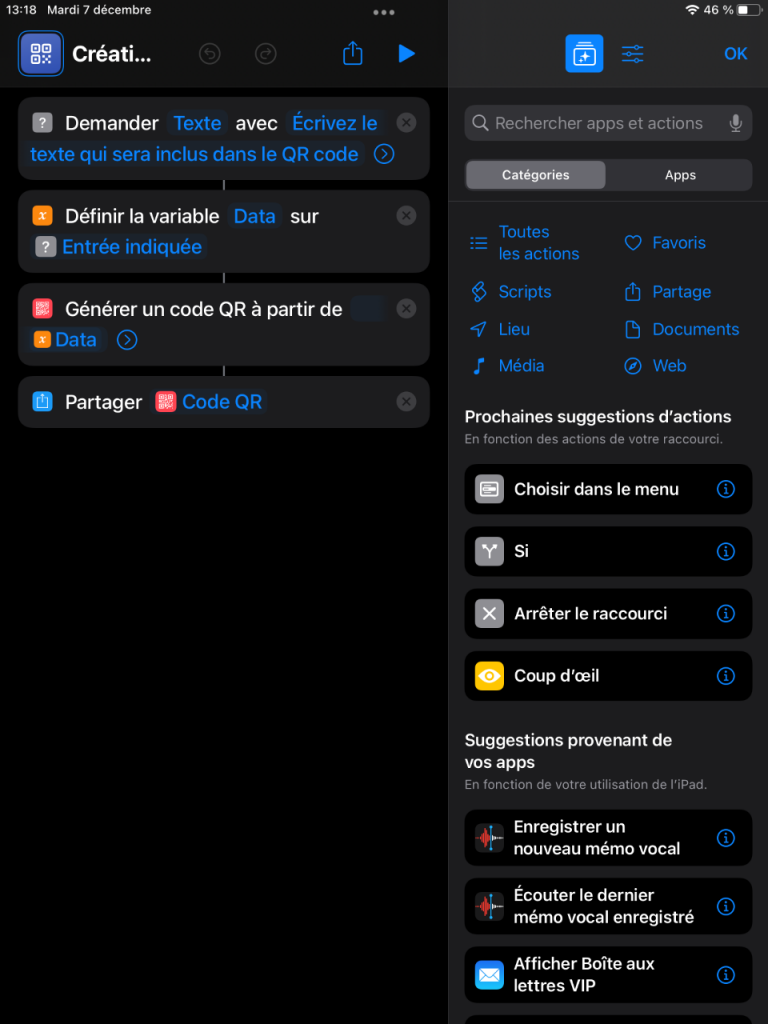
Task: Add the Arrêter le raccourci action
Action: pyautogui.click(x=608, y=614)
